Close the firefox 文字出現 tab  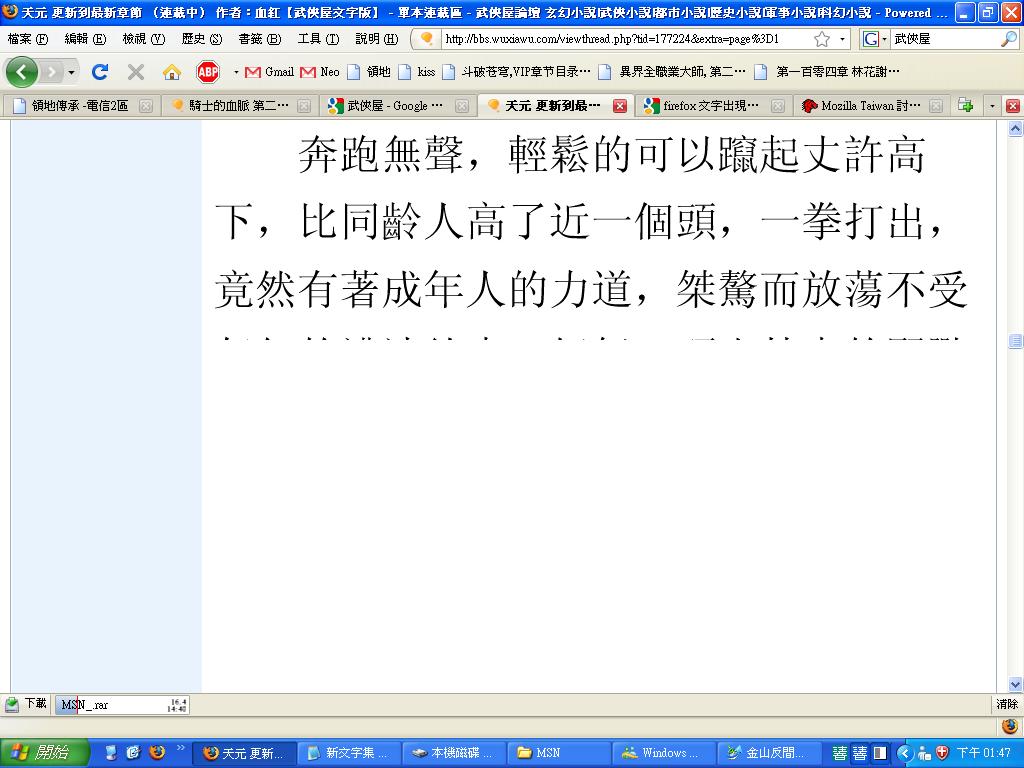[778, 106]
